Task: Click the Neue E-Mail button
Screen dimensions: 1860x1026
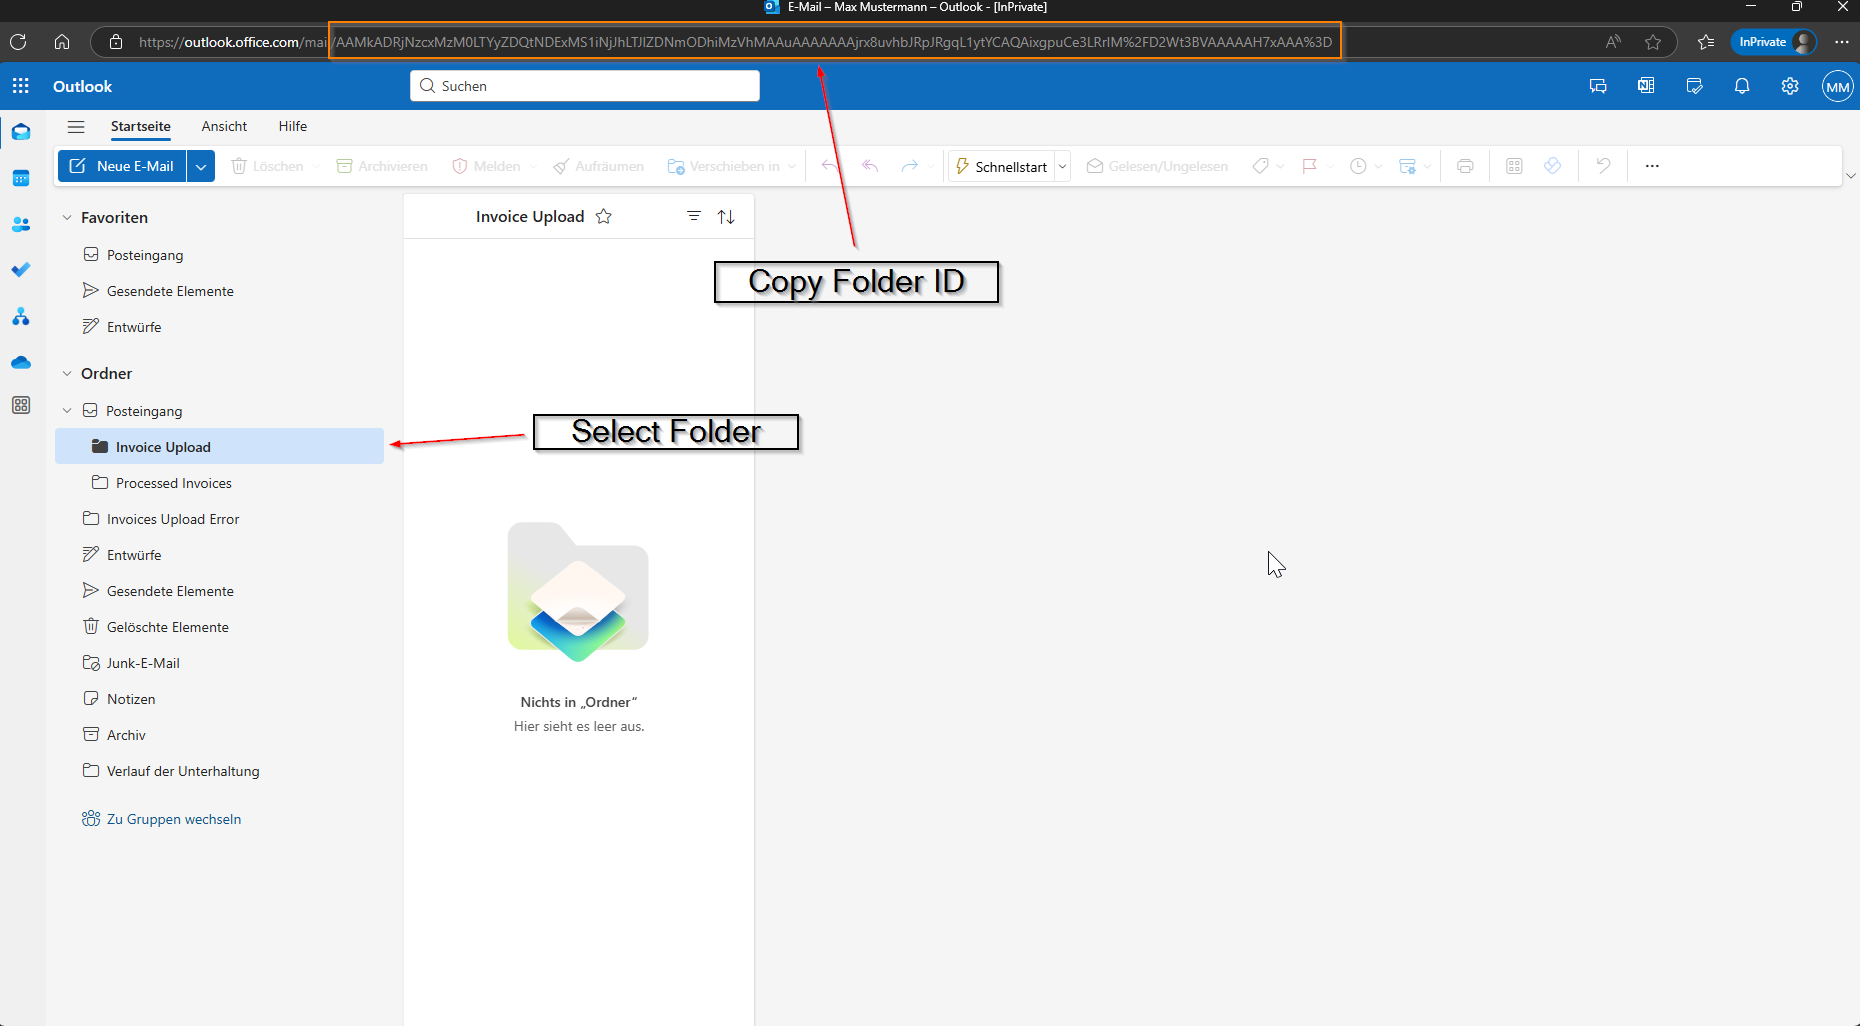Action: coord(123,166)
